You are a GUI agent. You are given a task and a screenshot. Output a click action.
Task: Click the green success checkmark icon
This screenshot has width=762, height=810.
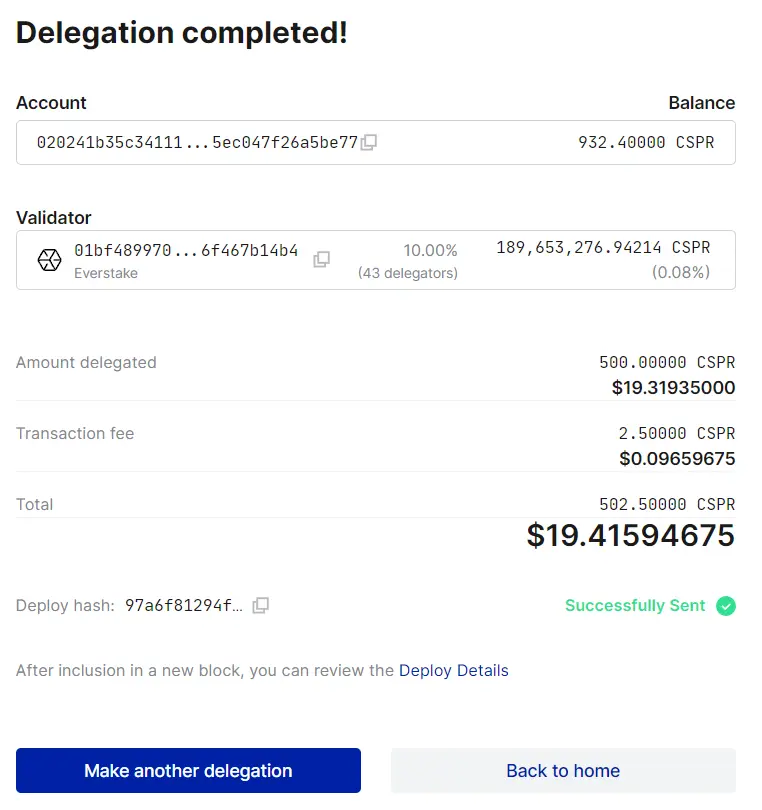[724, 606]
